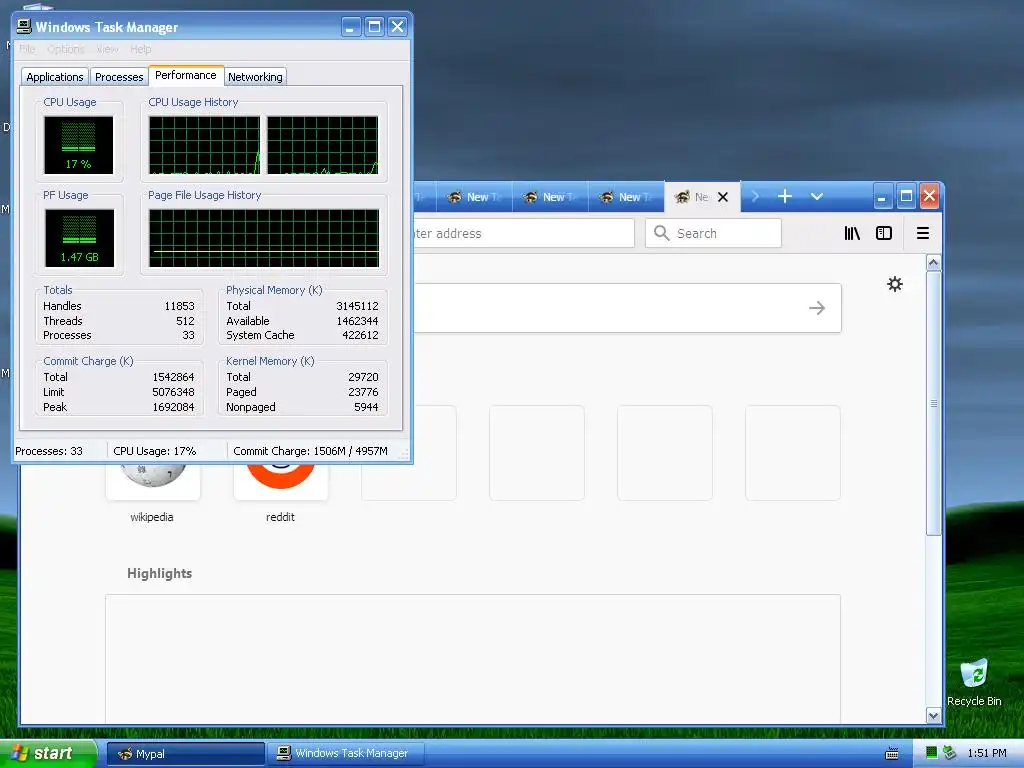This screenshot has height=768, width=1024.
Task: Focus the browser address bar
Action: pyautogui.click(x=523, y=233)
